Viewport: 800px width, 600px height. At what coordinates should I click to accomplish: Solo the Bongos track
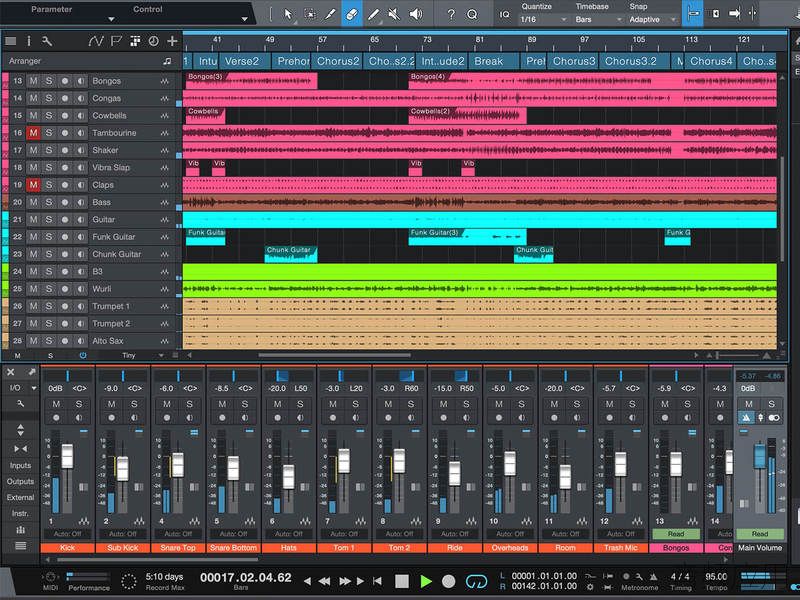point(48,81)
